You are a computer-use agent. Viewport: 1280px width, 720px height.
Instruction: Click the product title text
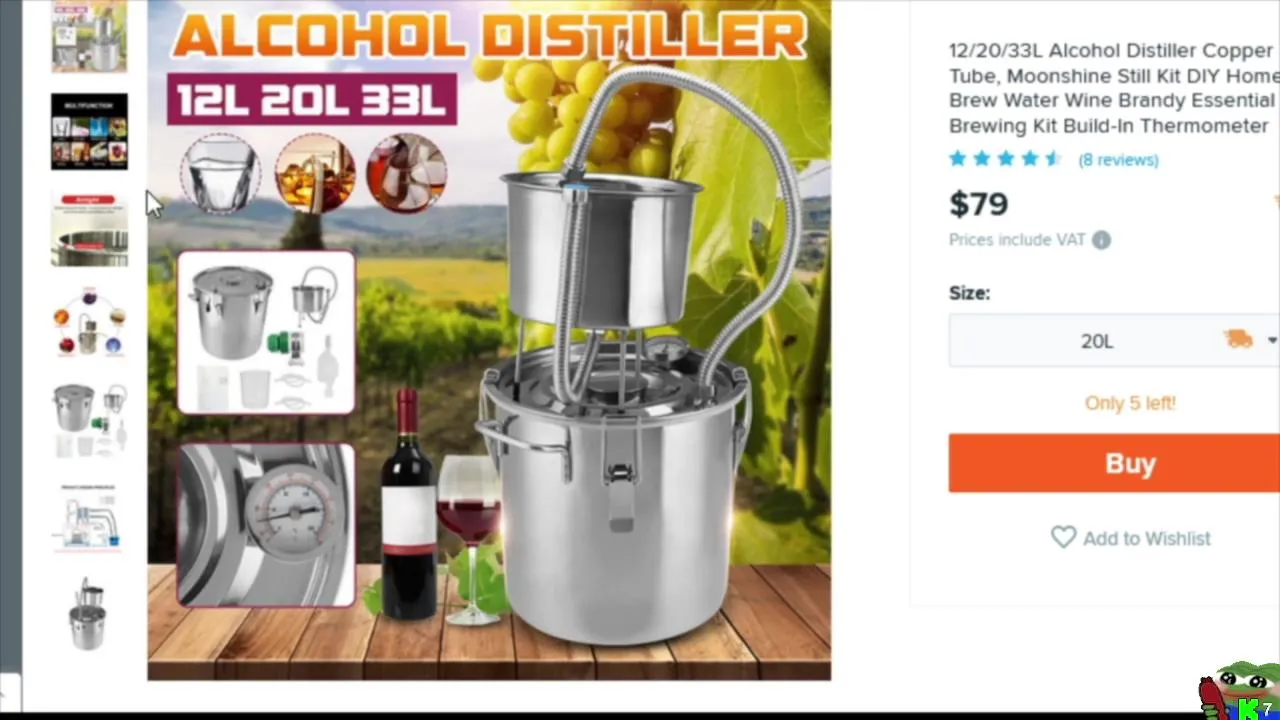[x=1112, y=88]
